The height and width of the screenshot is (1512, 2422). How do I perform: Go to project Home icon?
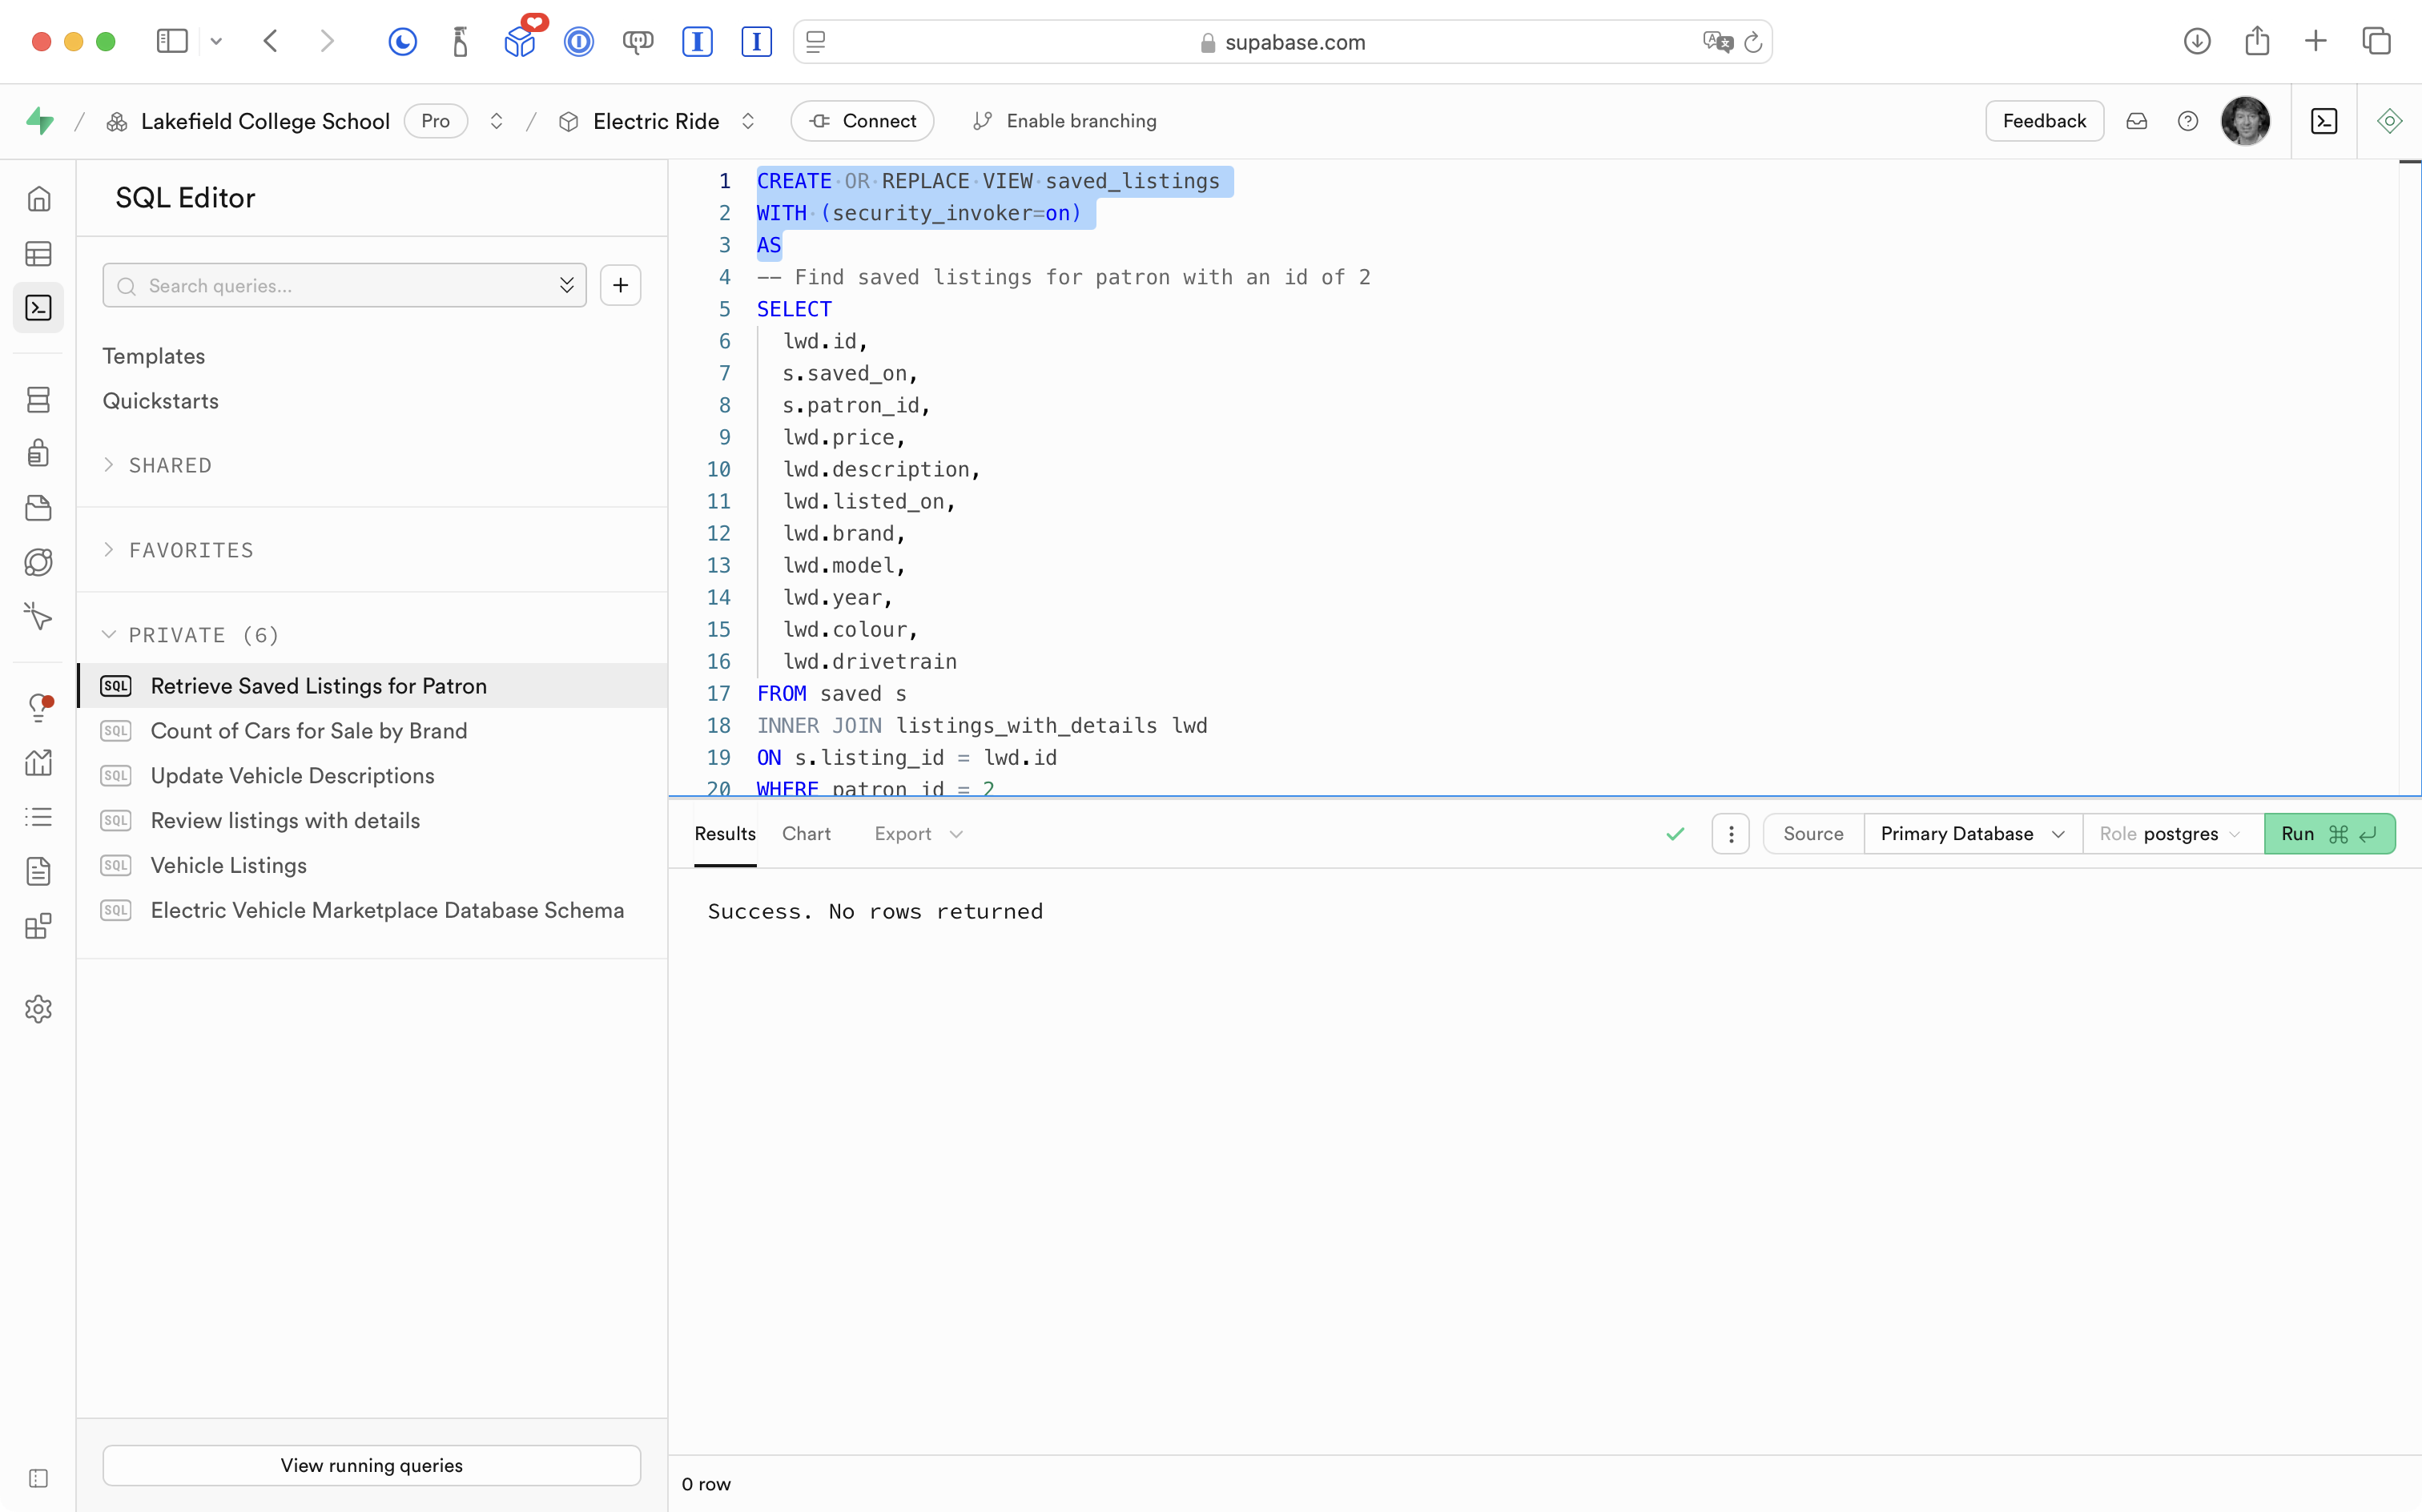38,199
